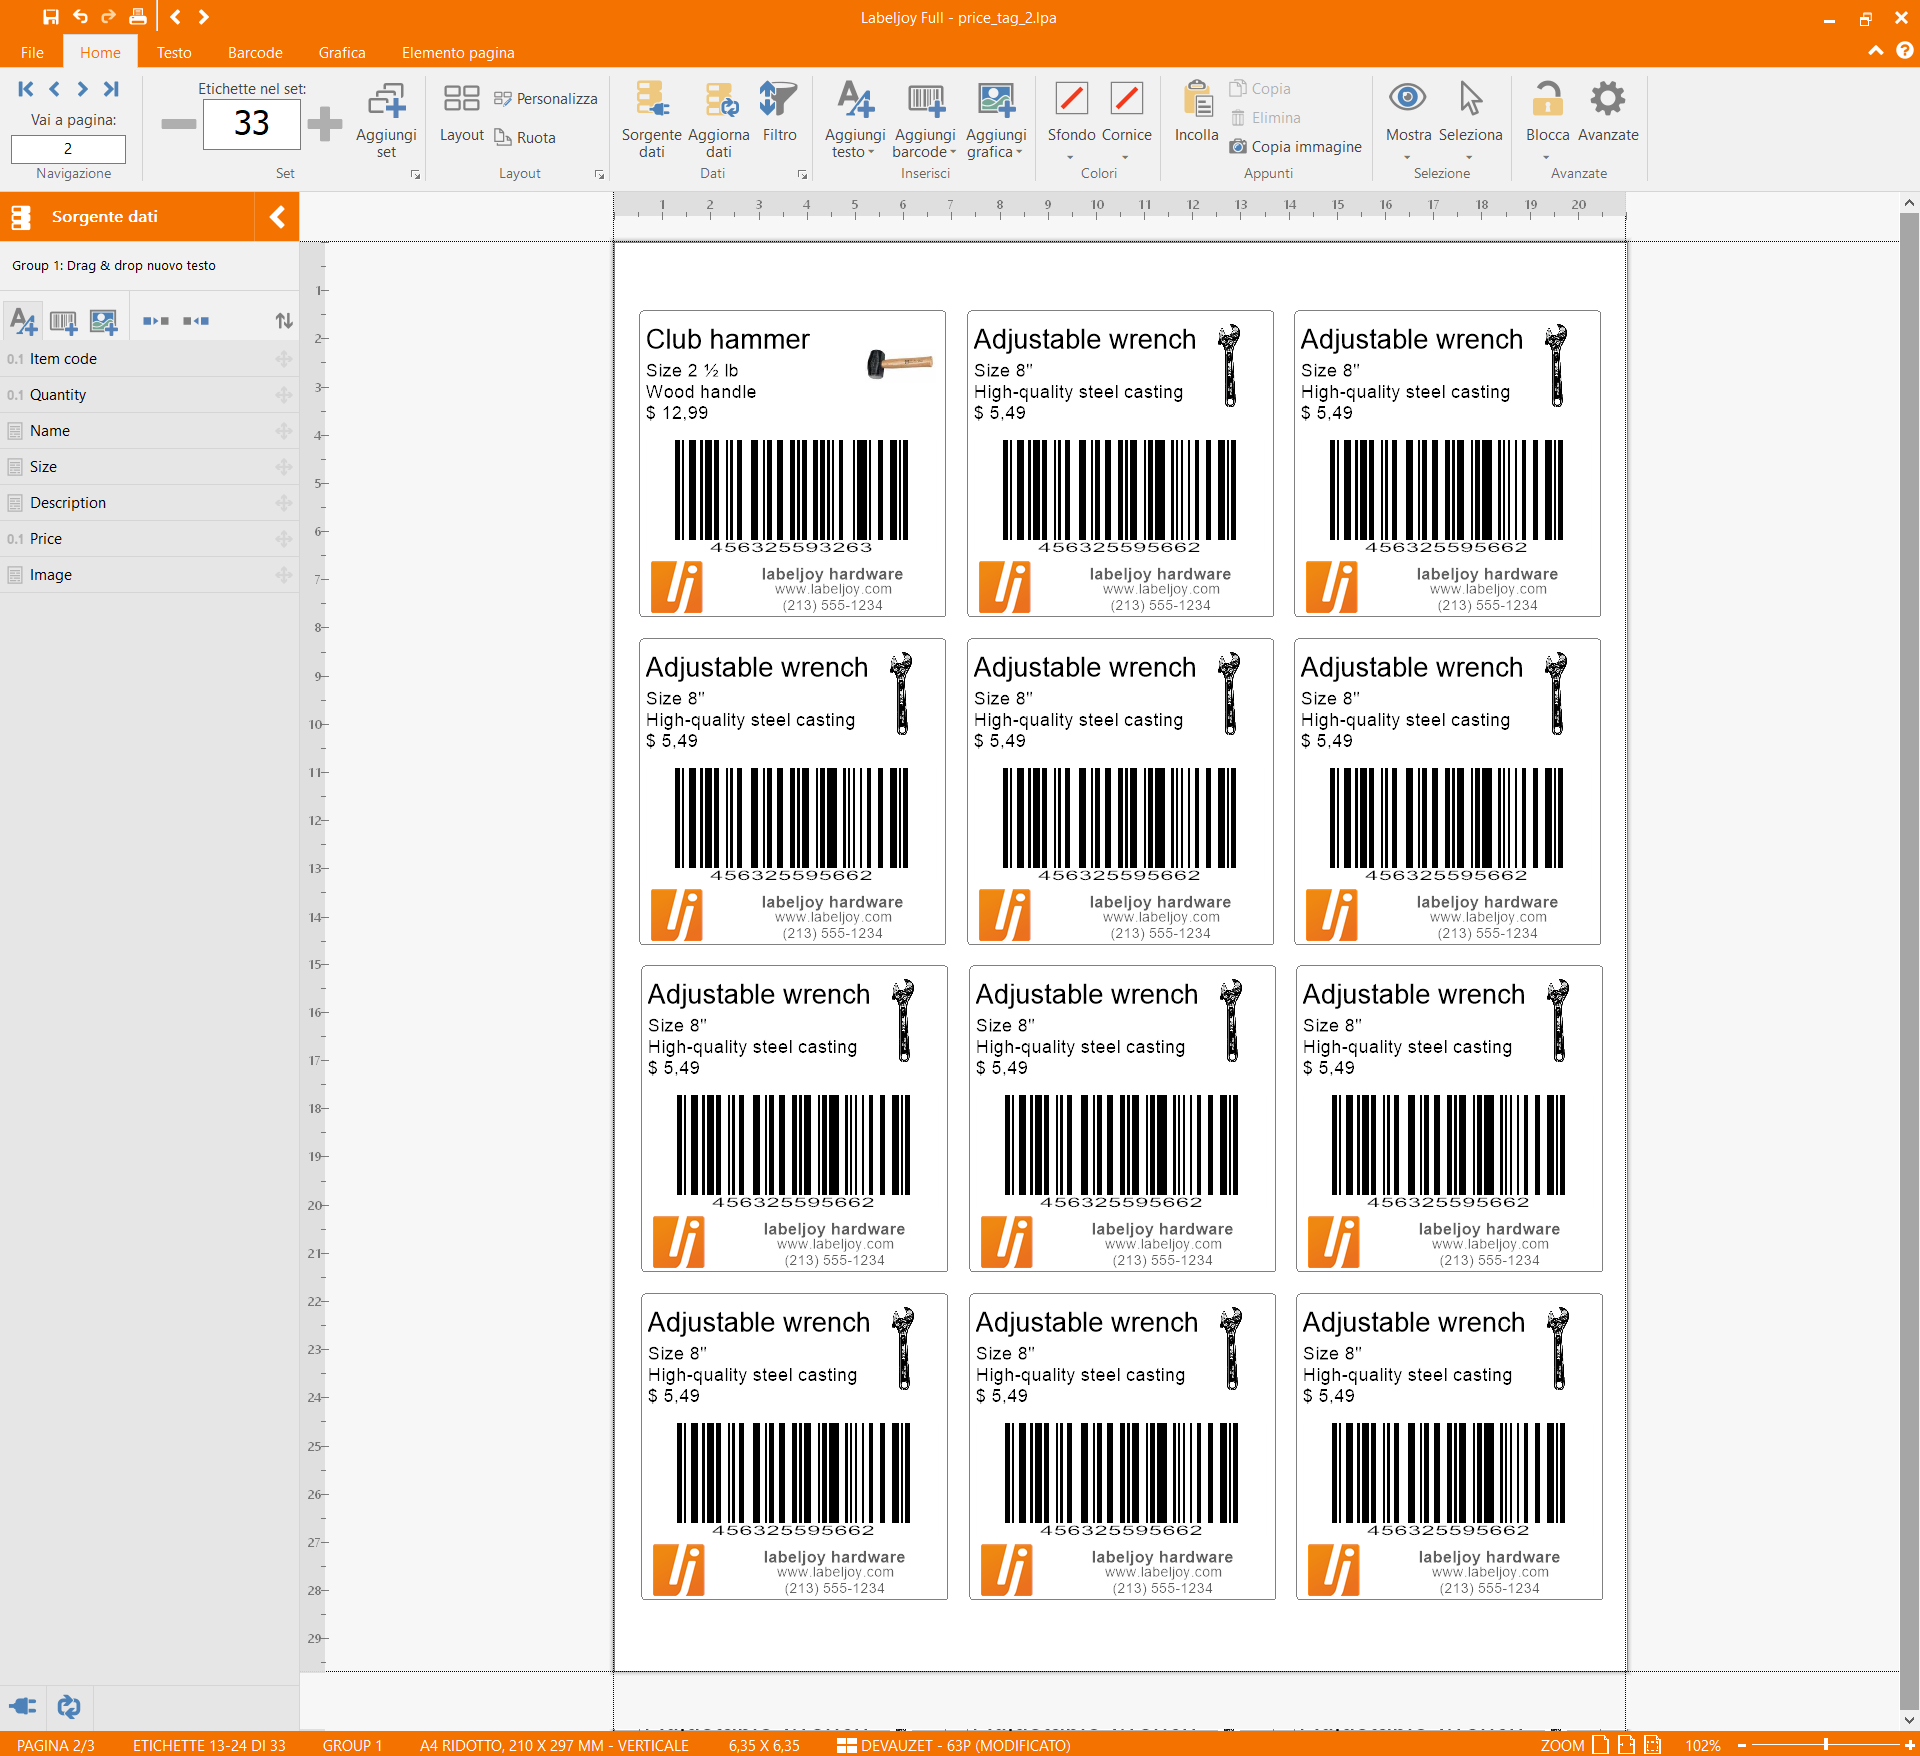Open Cornice color picker

coord(1126,120)
